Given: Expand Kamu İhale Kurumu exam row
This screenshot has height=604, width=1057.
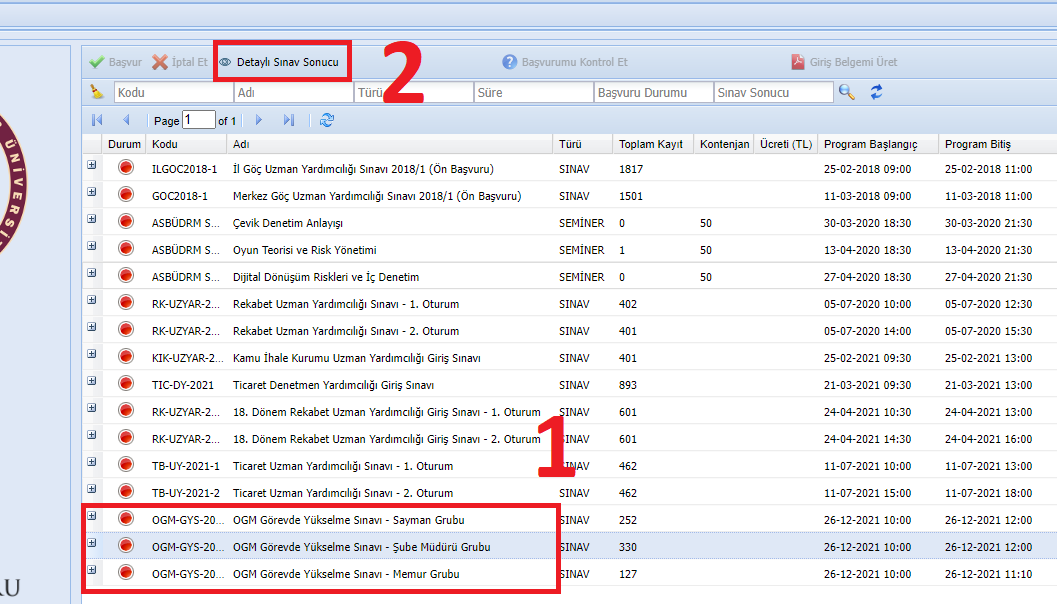Looking at the screenshot, I should click(92, 354).
